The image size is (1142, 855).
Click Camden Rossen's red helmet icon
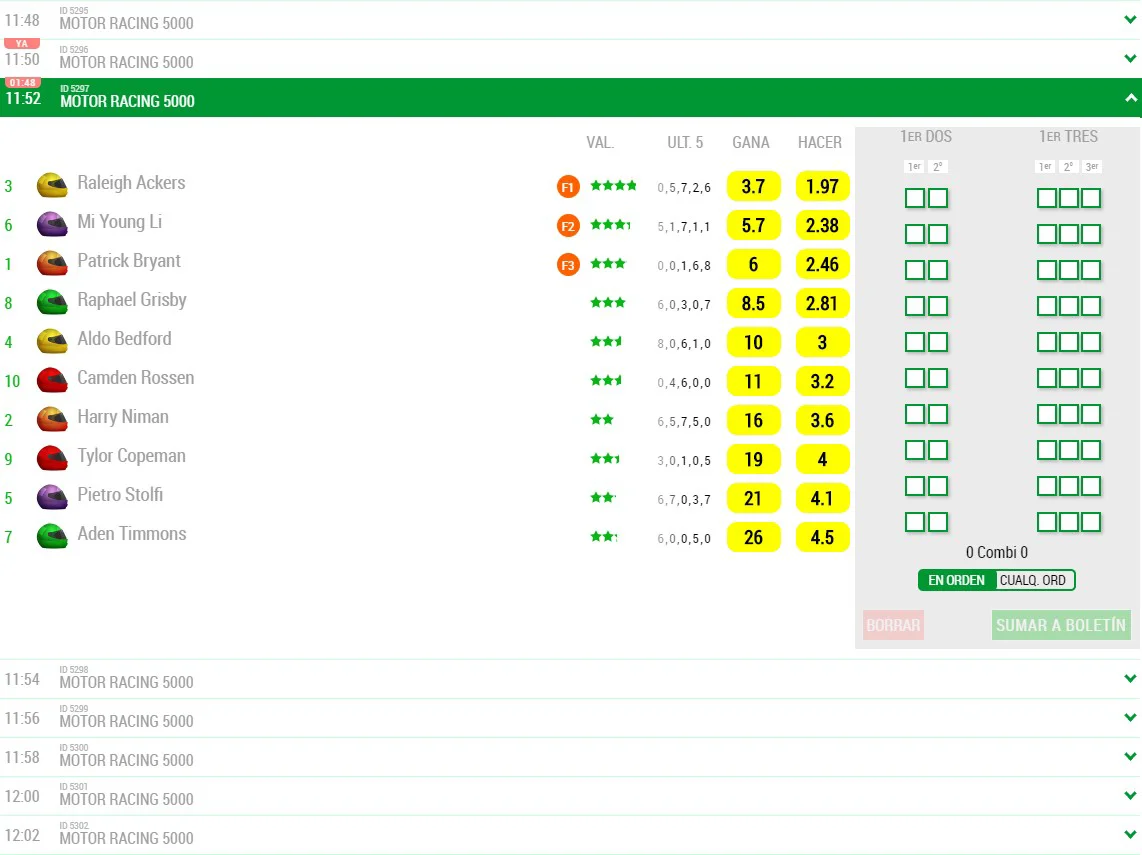click(52, 380)
